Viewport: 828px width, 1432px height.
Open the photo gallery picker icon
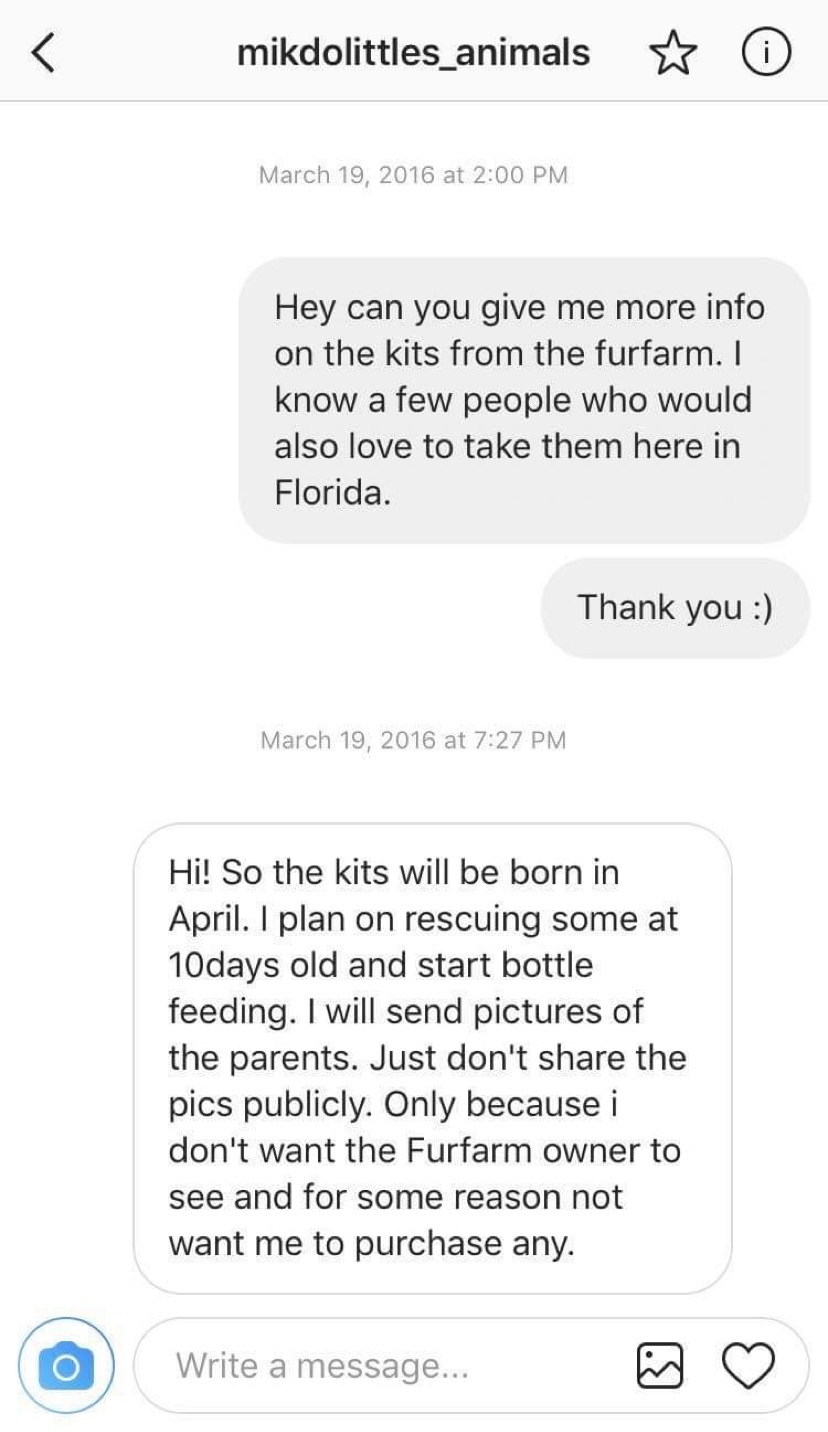click(657, 1365)
